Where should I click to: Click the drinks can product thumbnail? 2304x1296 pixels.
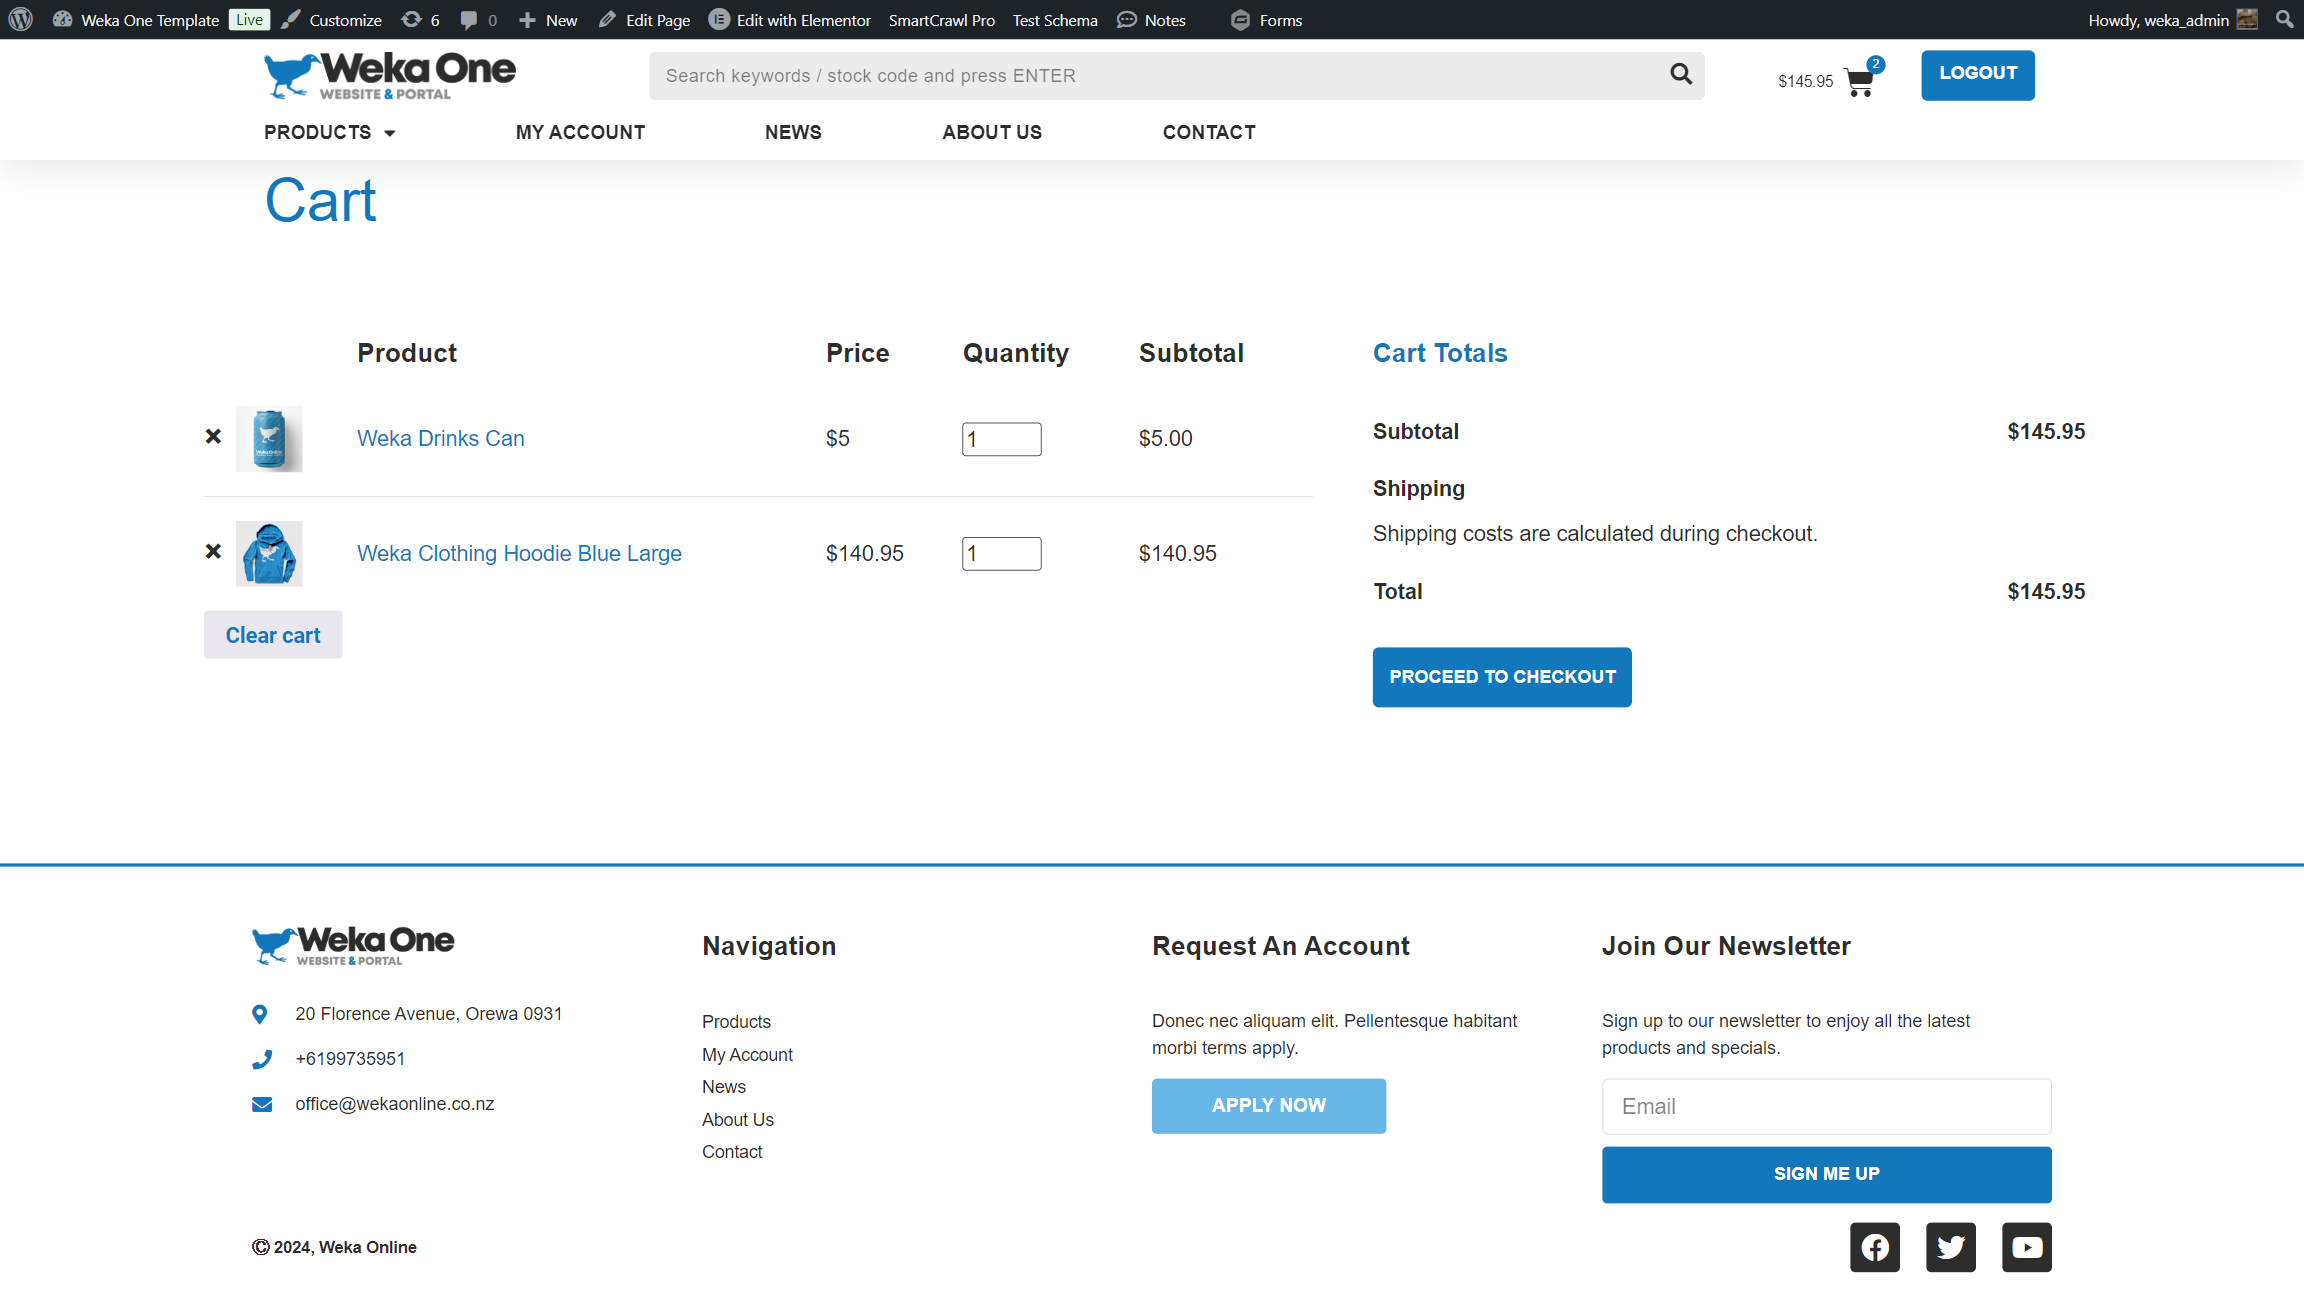click(x=269, y=439)
